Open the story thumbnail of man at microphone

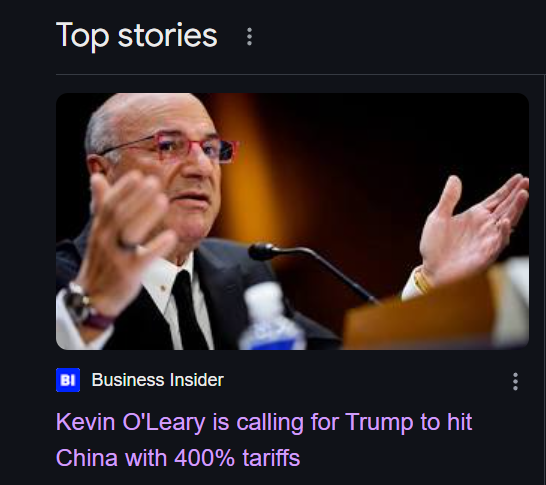pyautogui.click(x=292, y=221)
